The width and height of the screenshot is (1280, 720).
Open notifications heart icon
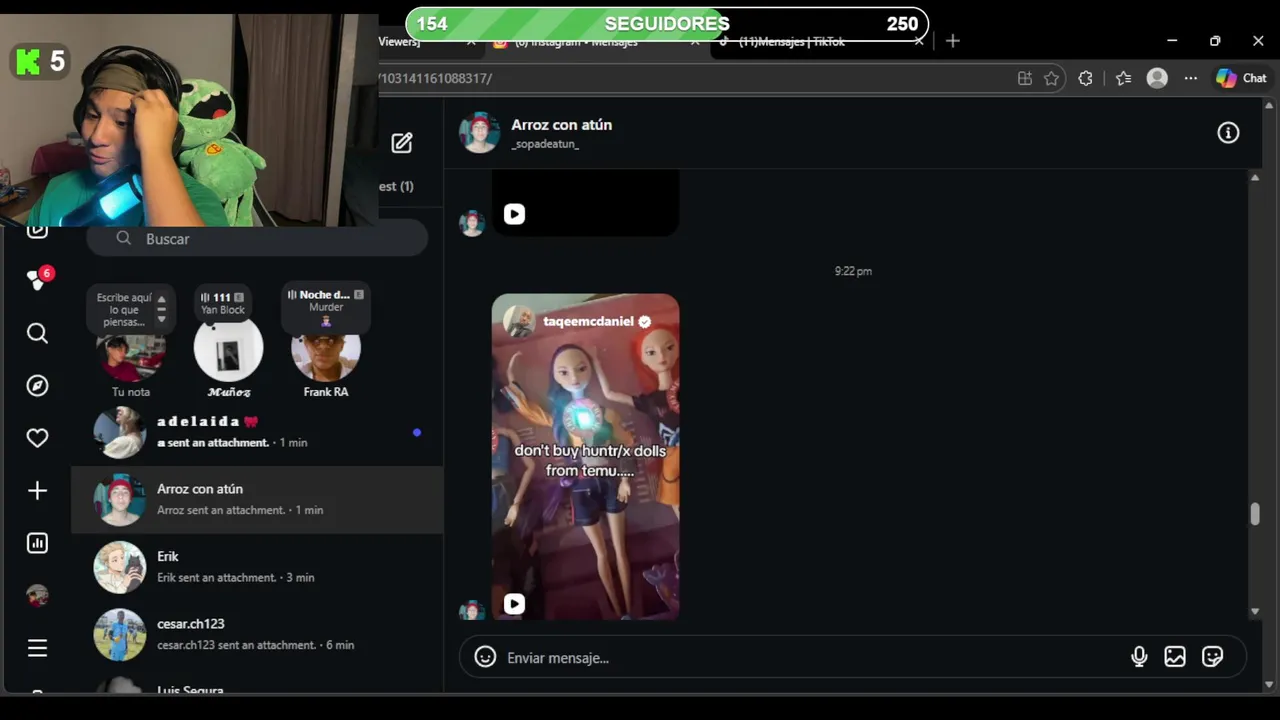pos(37,438)
